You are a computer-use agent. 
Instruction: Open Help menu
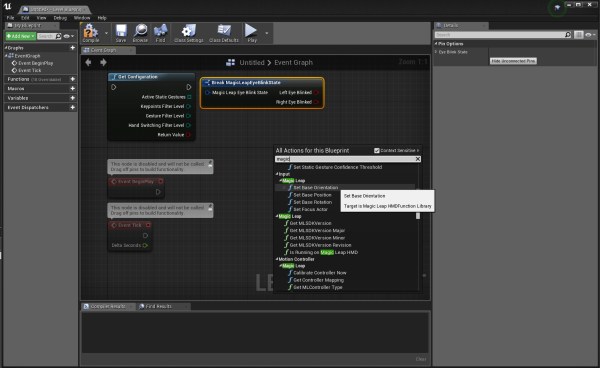[x=102, y=18]
